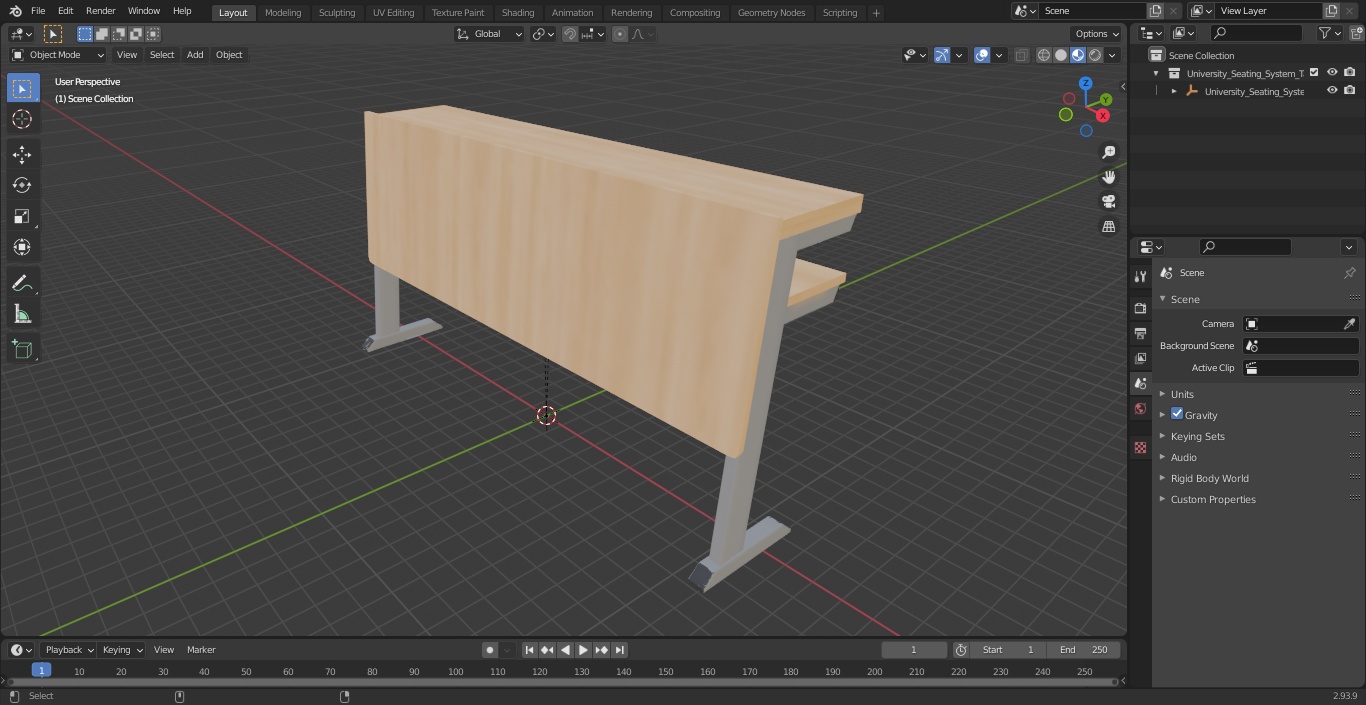
Task: Switch to solid viewport shading
Action: pos(1061,55)
